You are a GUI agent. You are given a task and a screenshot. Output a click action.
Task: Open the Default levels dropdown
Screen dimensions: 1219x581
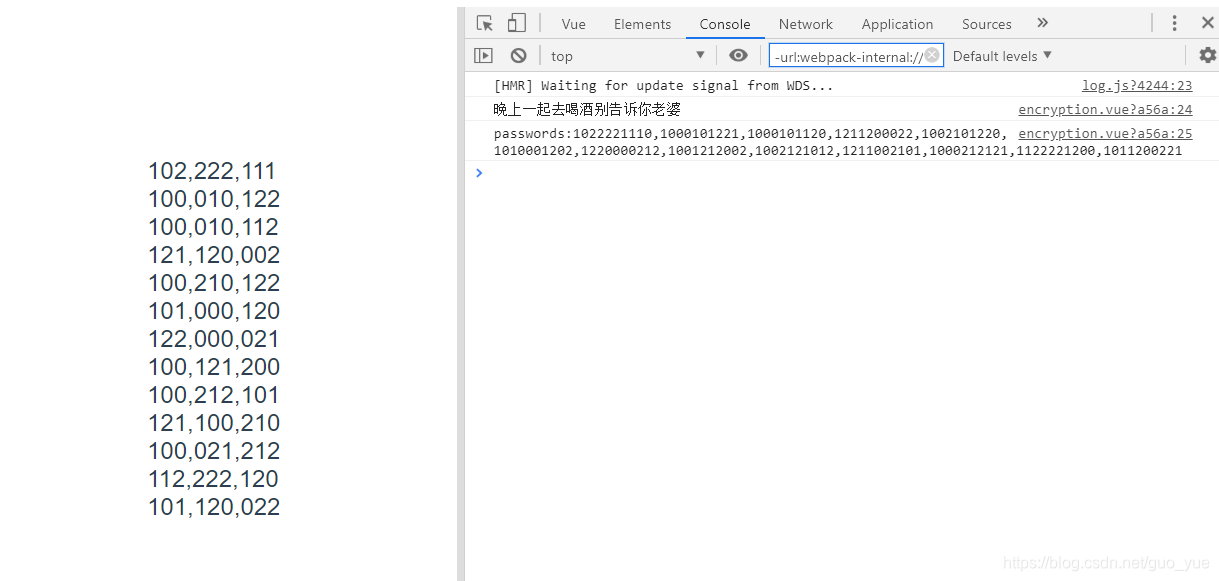coord(1002,56)
